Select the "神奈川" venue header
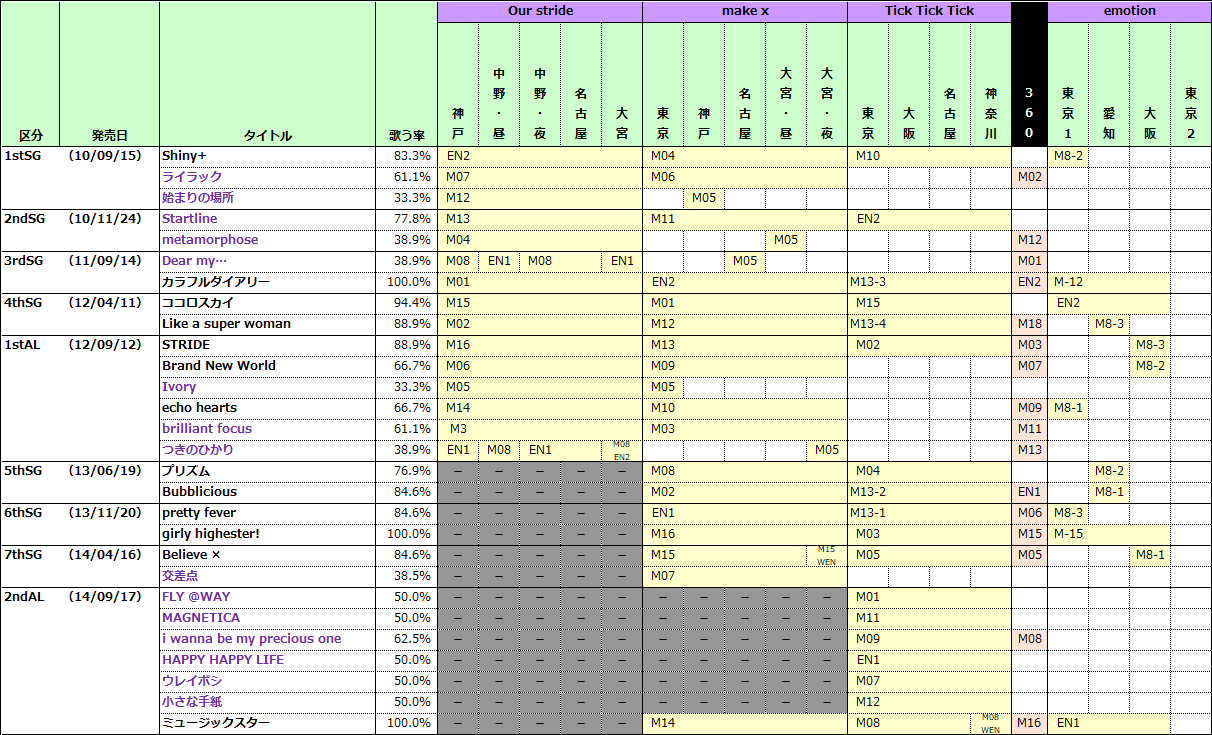Screen dimensions: 1212x735 [x=991, y=84]
